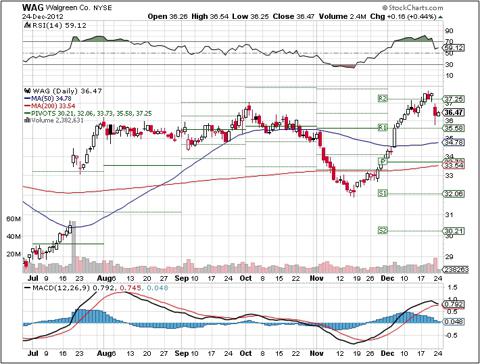The height and width of the screenshot is (364, 480).
Task: Click the blue MA(50) legend line marker
Action: 27,98
